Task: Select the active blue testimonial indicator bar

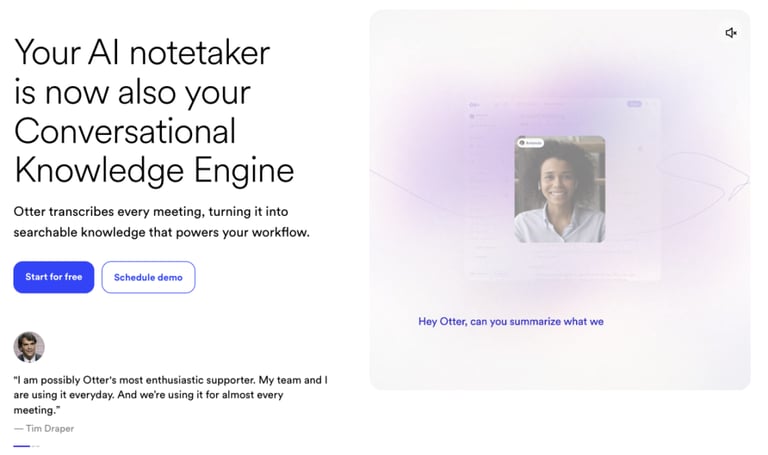Action: pos(22,446)
